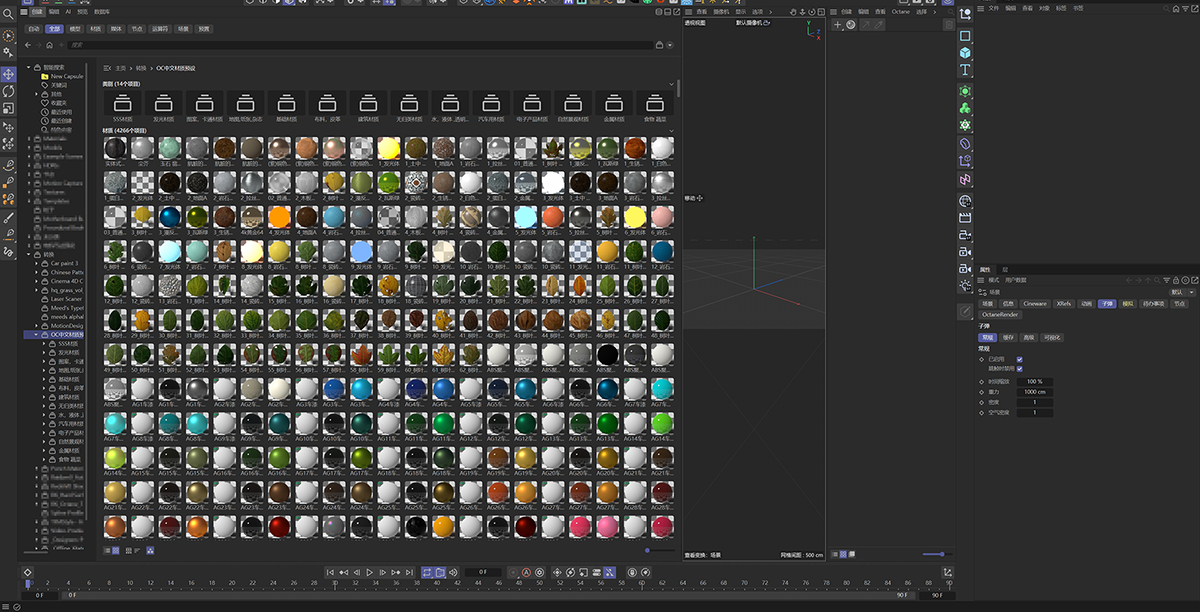
Task: Switch to the 材质 filter tab
Action: pyautogui.click(x=95, y=29)
